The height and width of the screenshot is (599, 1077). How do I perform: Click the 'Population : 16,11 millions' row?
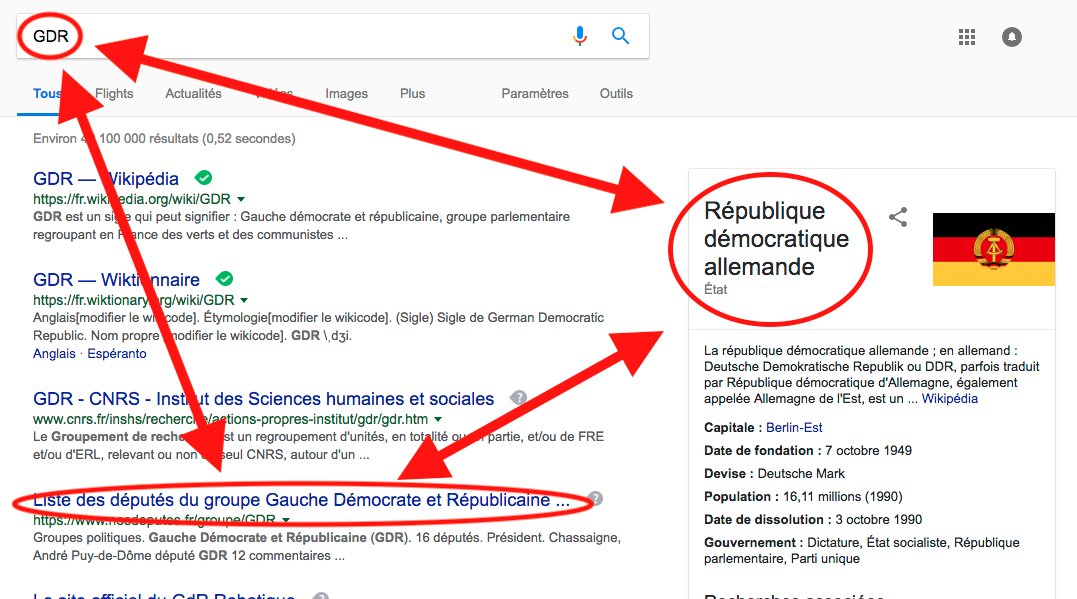803,497
